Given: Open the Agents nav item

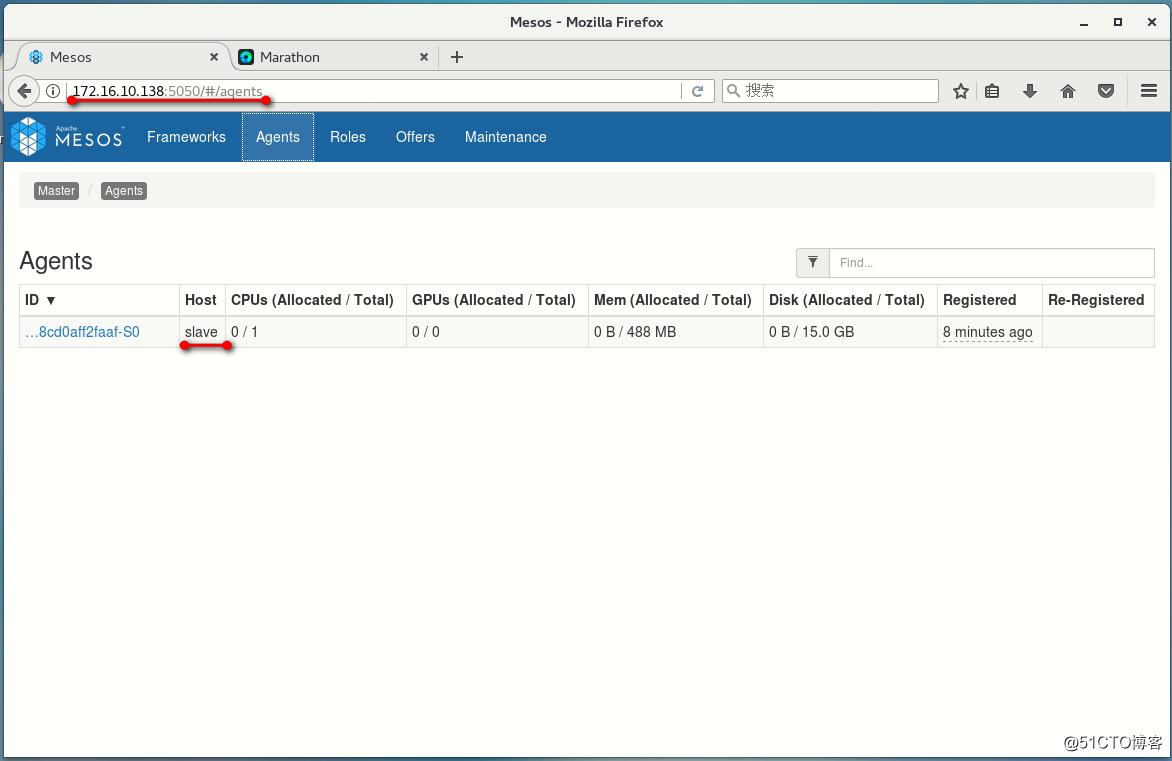Looking at the screenshot, I should [x=278, y=137].
